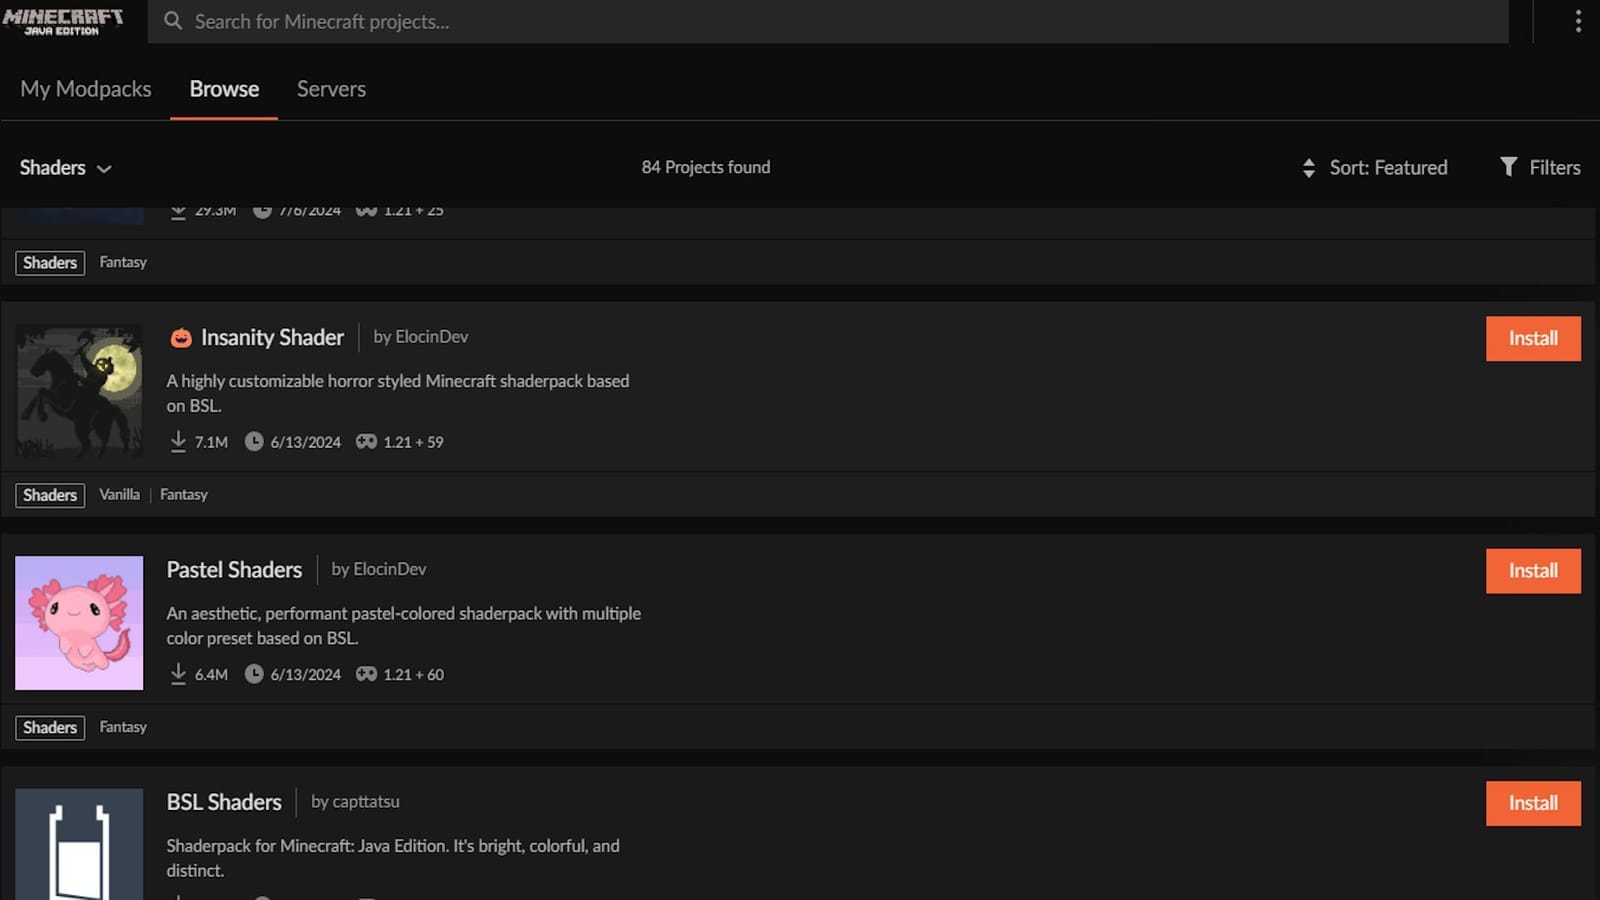Open the Sort: Featured dropdown
This screenshot has width=1600, height=900.
pyautogui.click(x=1388, y=167)
